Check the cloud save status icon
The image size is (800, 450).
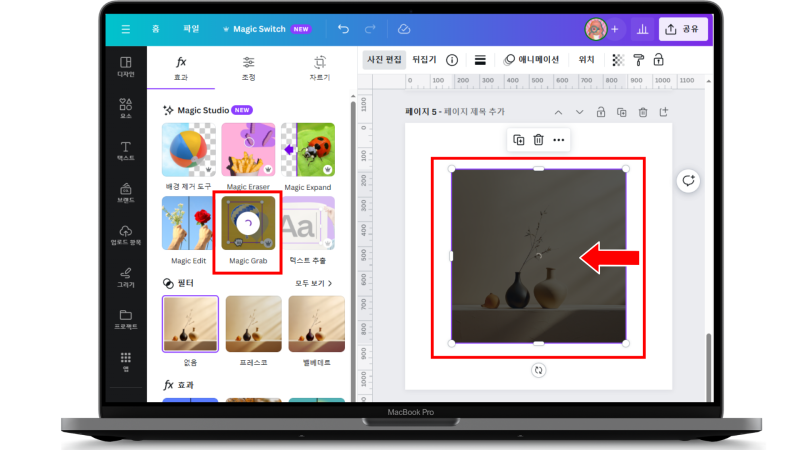coord(404,29)
